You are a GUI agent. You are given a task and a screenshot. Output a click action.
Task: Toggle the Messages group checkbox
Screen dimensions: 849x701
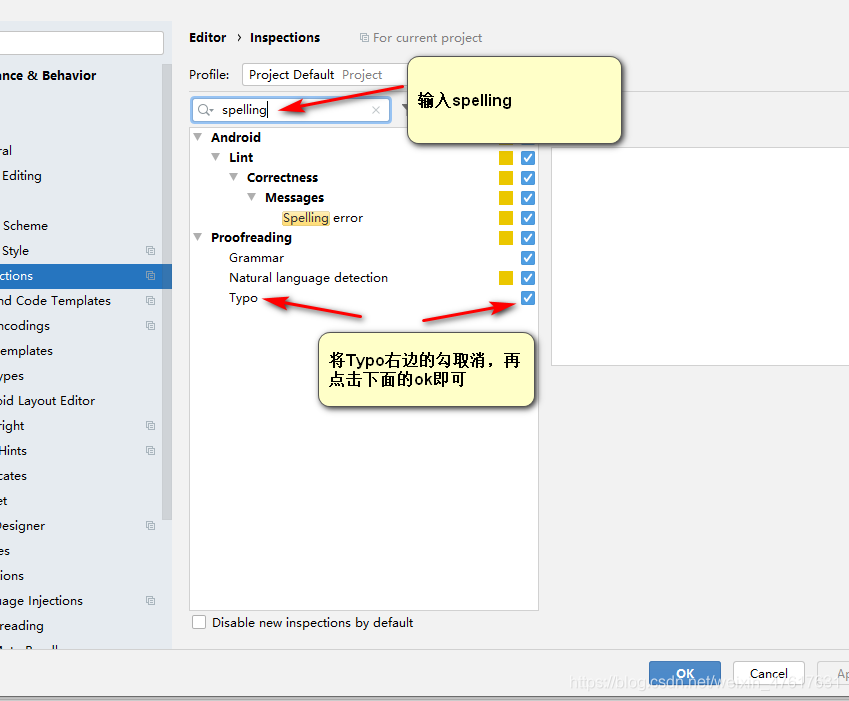528,198
